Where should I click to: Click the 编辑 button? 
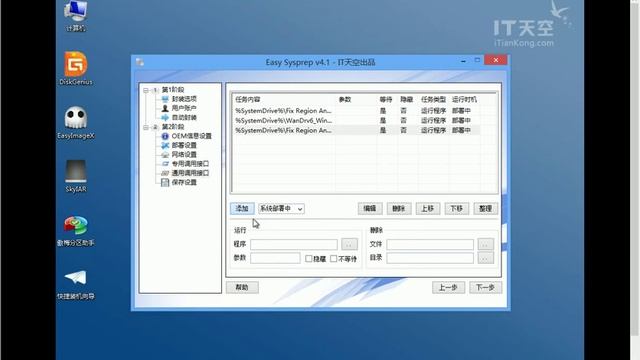[x=370, y=209]
